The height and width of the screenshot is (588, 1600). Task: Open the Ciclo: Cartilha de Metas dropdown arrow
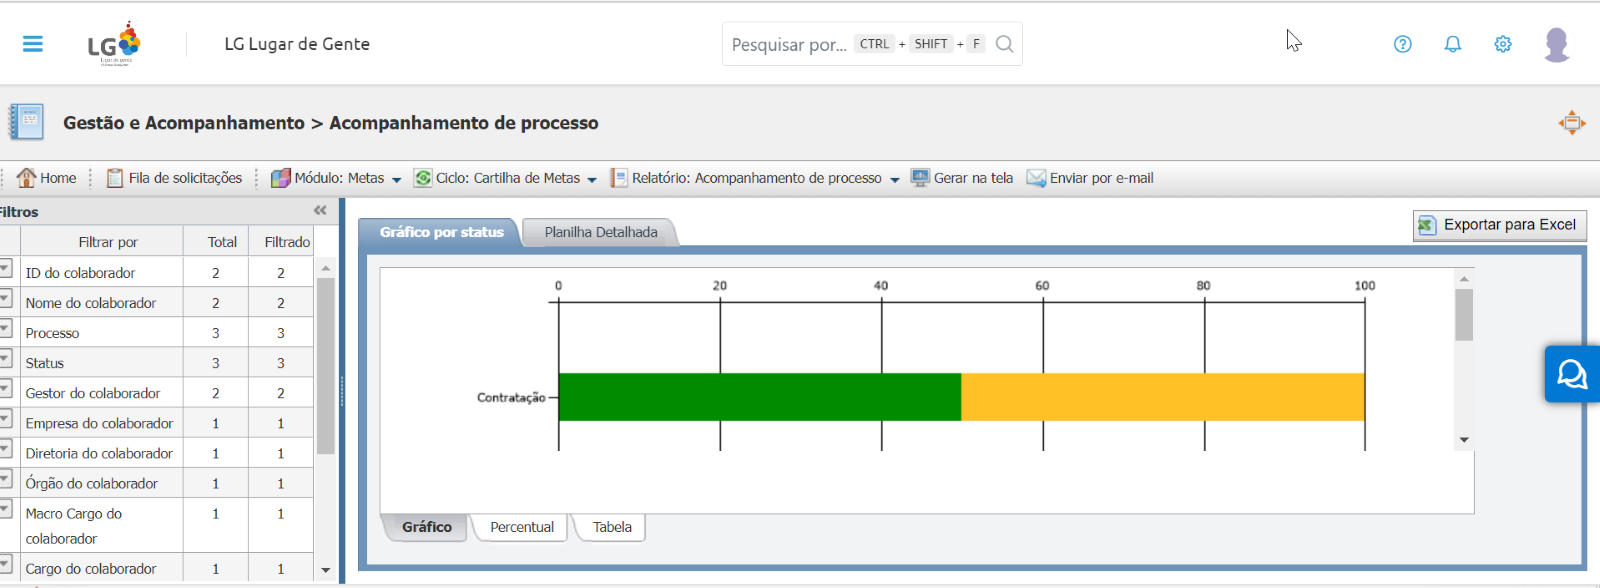tap(592, 180)
